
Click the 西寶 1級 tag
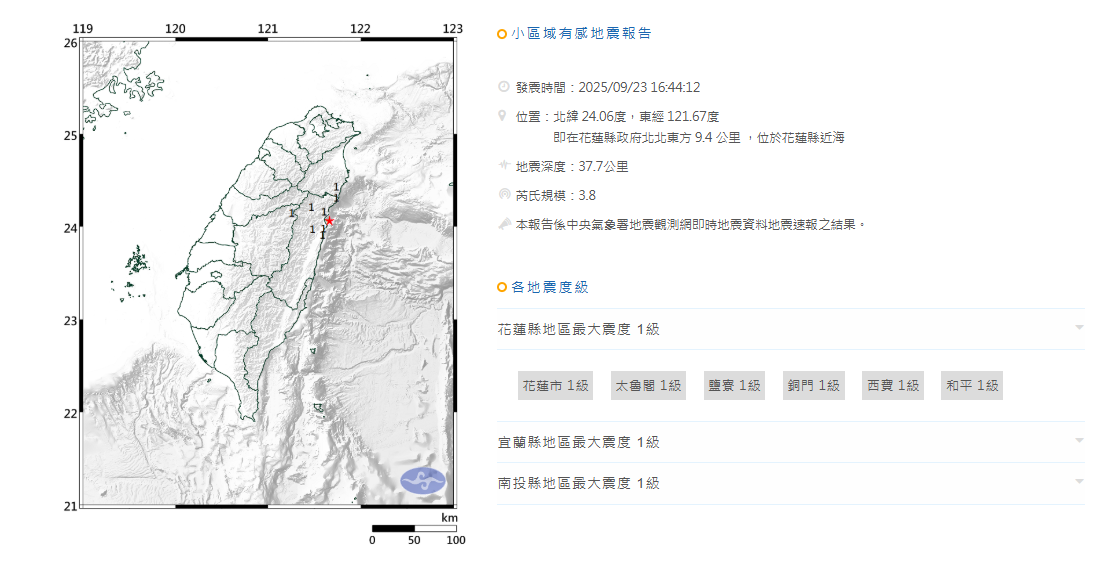[x=893, y=386]
